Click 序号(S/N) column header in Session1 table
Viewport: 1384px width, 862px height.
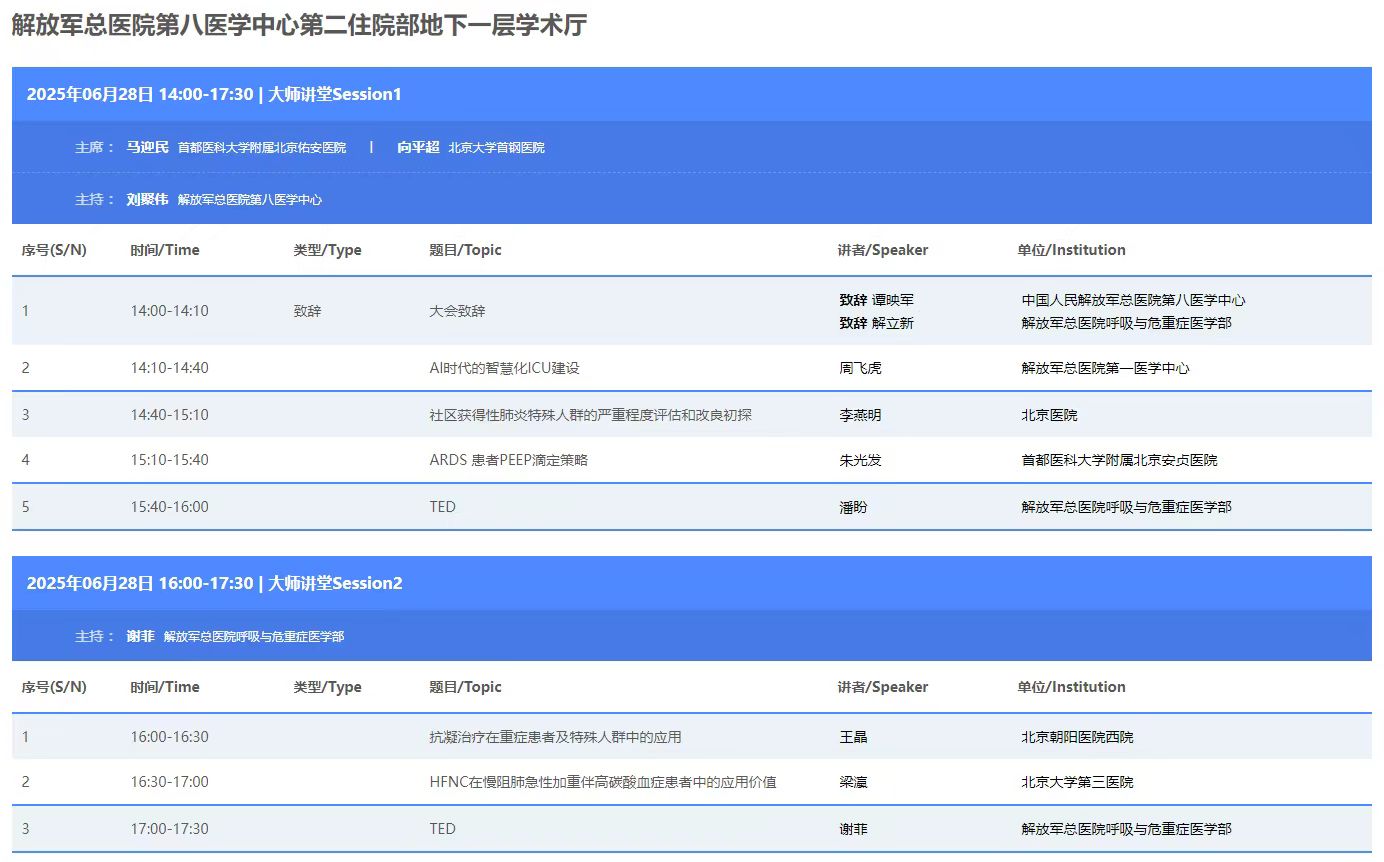(54, 250)
